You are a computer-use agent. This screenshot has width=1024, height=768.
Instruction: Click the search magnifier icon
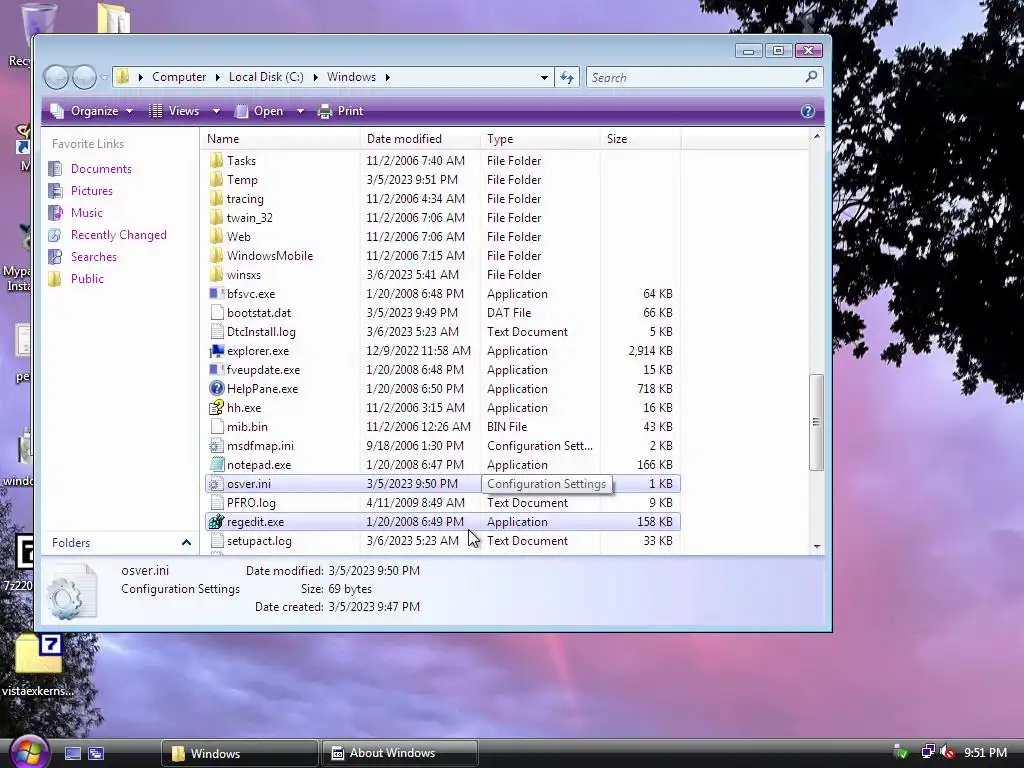pyautogui.click(x=810, y=77)
